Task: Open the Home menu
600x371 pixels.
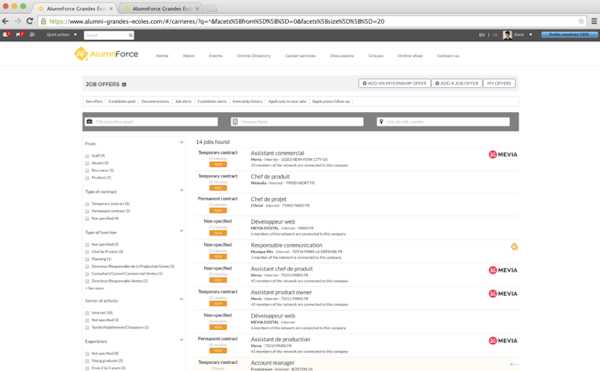Action: tap(162, 56)
